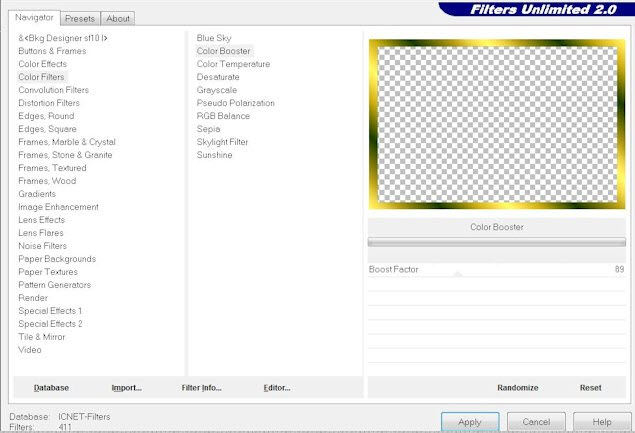Select the Frames, Textured category
The width and height of the screenshot is (635, 433).
(52, 168)
